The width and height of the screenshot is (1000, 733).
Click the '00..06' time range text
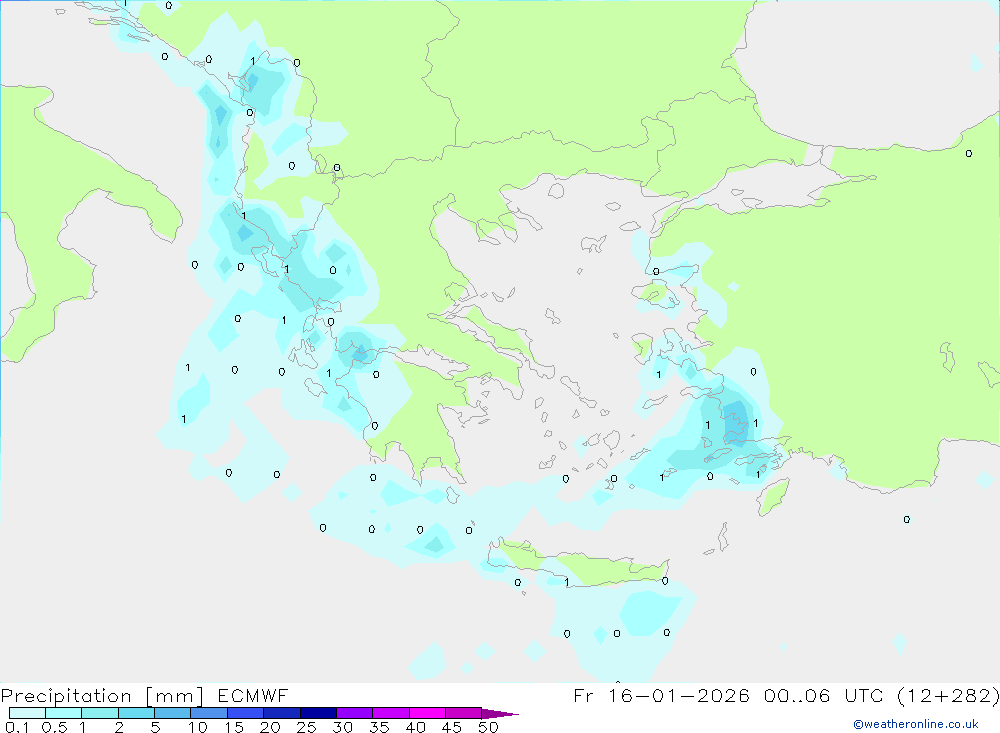[797, 695]
